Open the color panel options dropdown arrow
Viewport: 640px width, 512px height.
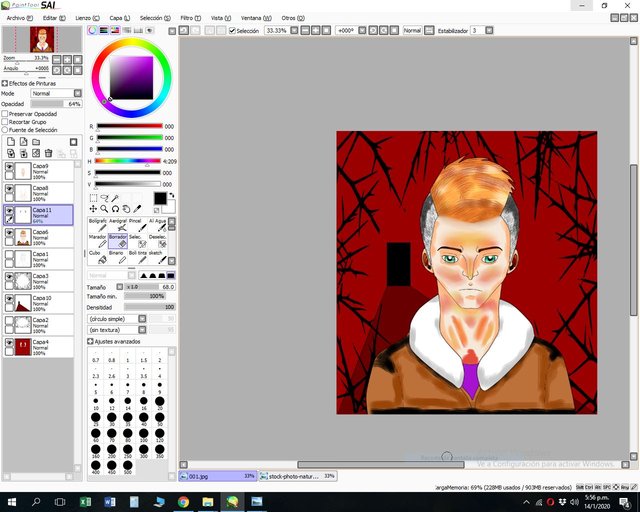point(172,31)
